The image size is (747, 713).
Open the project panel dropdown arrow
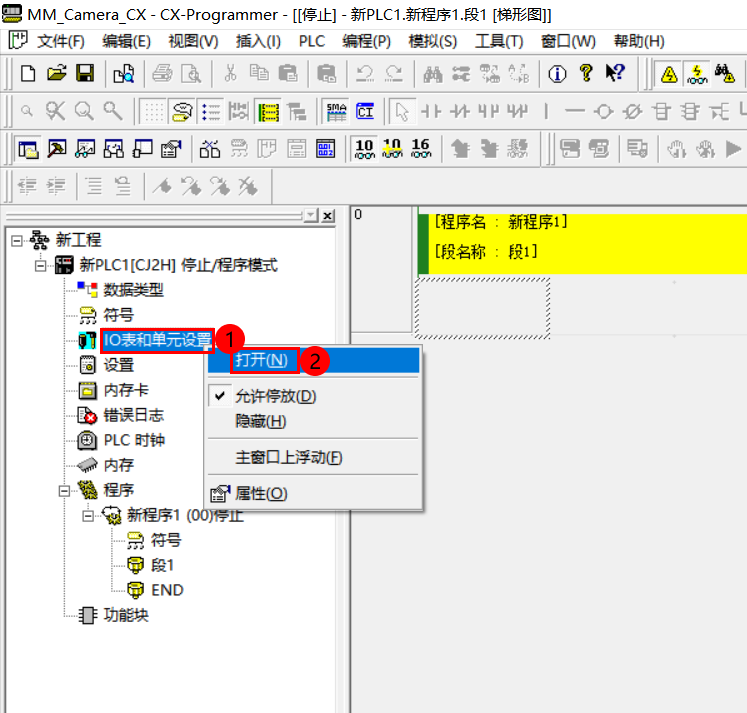point(311,216)
